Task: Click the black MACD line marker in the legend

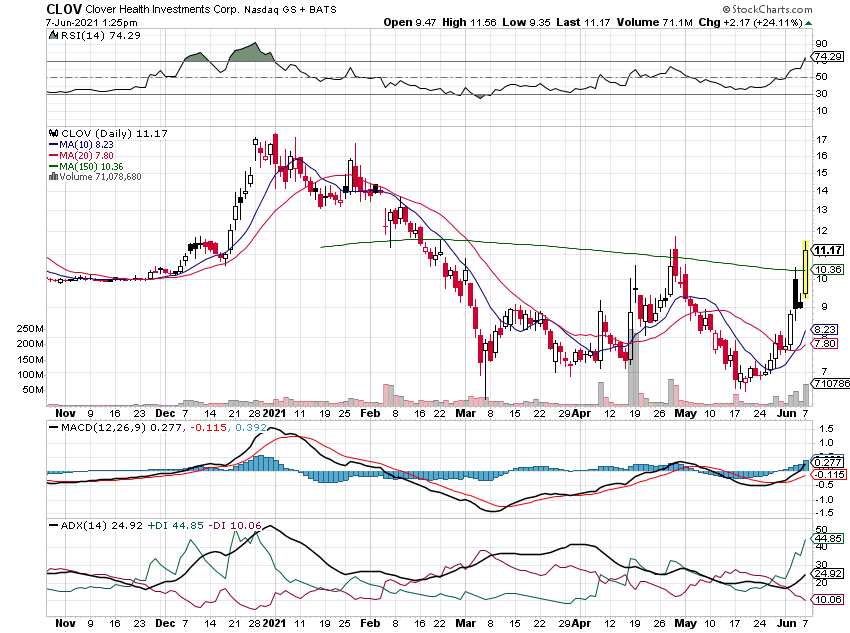Action: [x=53, y=427]
